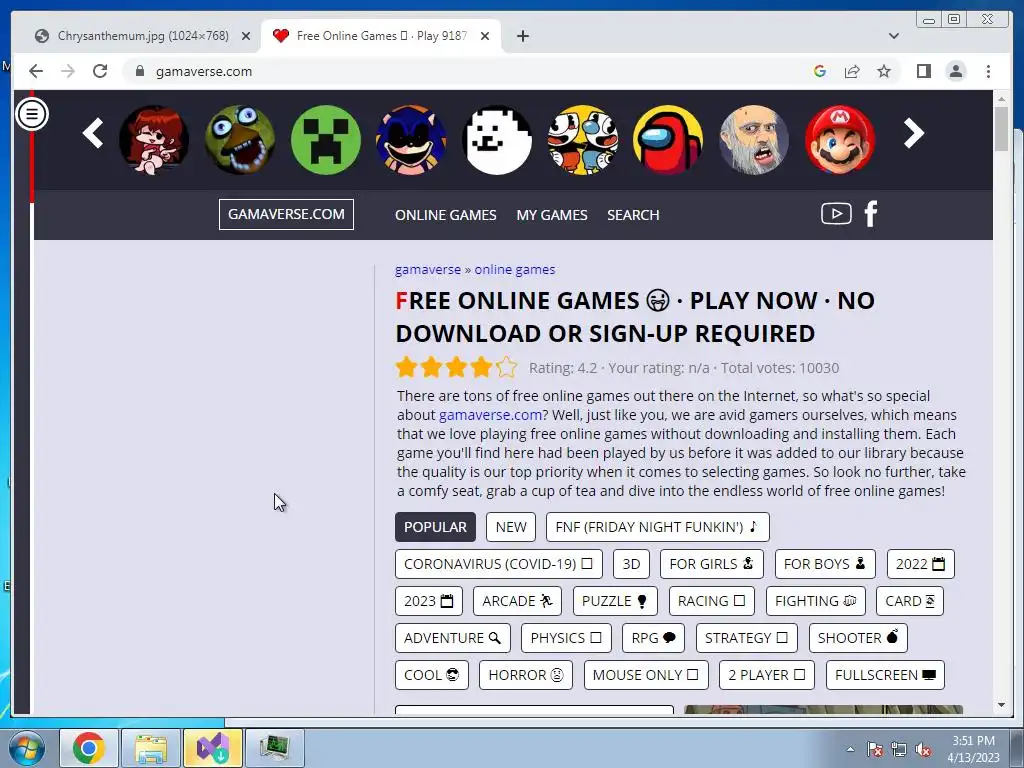This screenshot has height=768, width=1024.
Task: Click gamaverse.com link in description
Action: tap(490, 415)
